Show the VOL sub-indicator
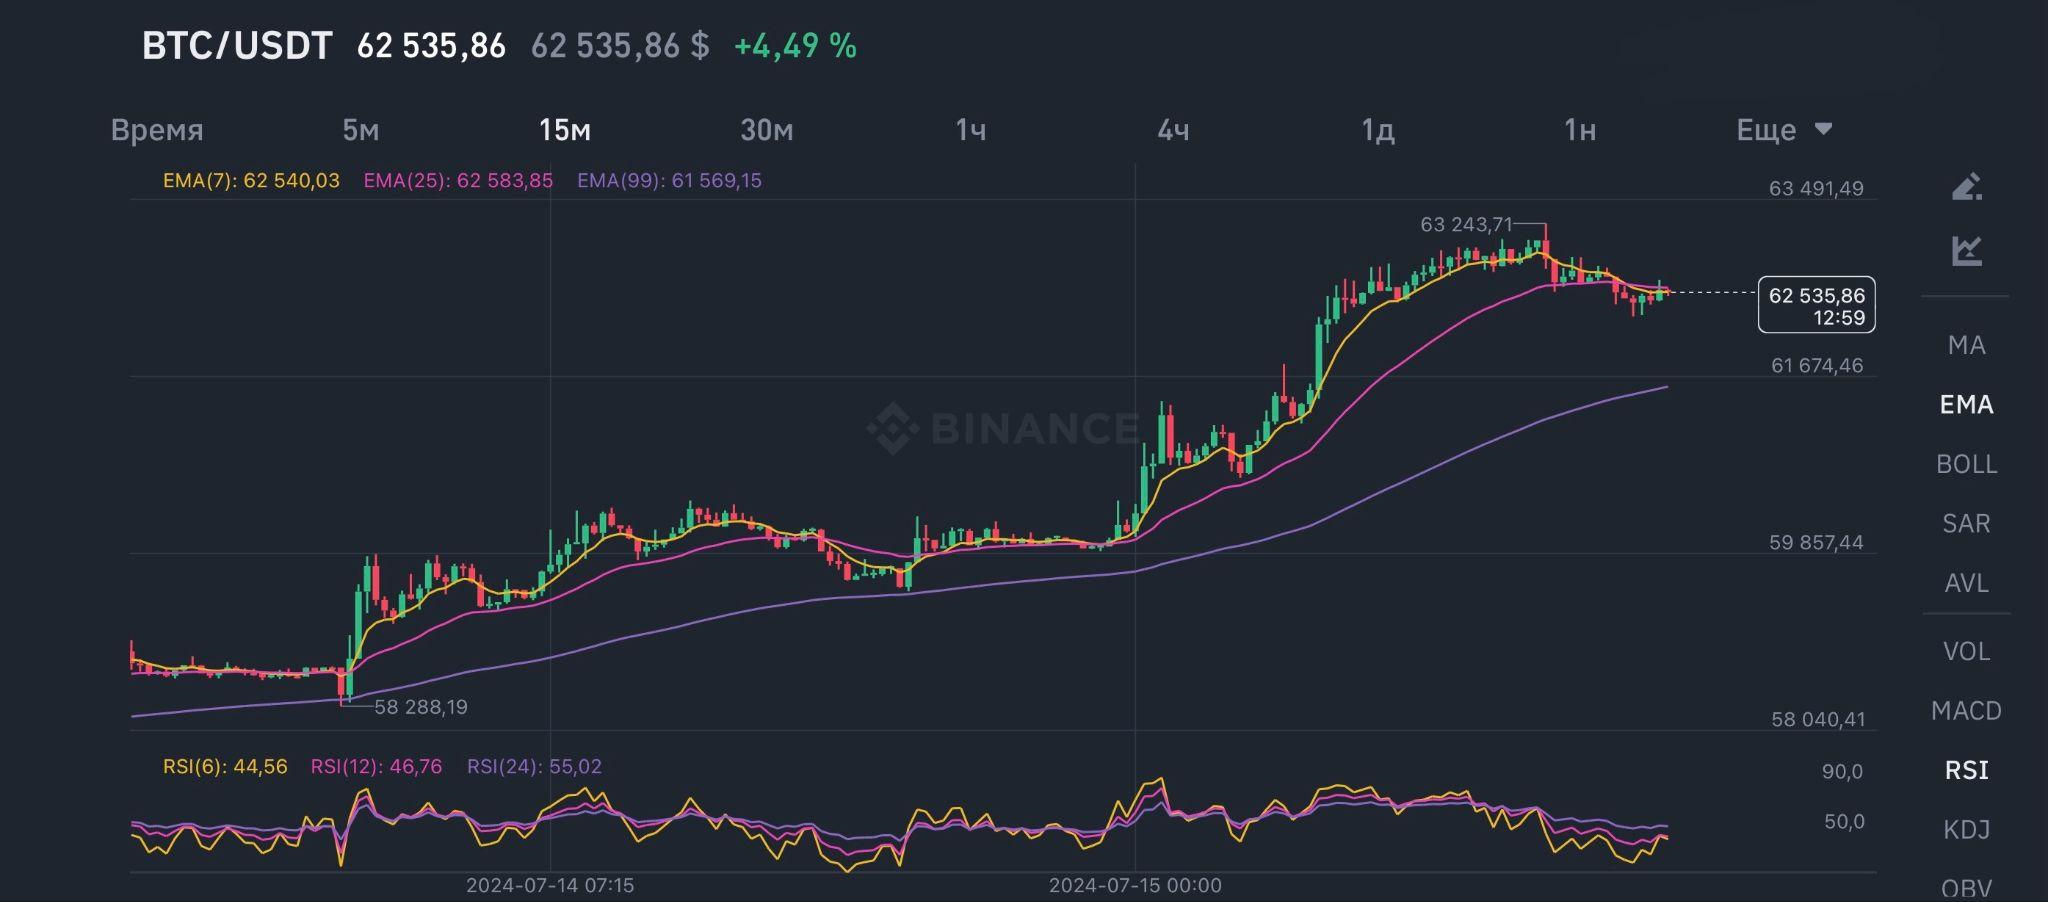 click(1966, 651)
